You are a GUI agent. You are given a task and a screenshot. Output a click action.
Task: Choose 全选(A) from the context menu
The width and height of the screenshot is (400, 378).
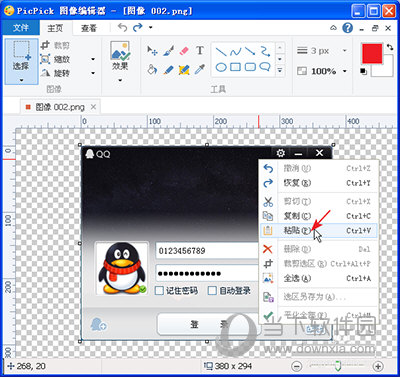[x=318, y=278]
